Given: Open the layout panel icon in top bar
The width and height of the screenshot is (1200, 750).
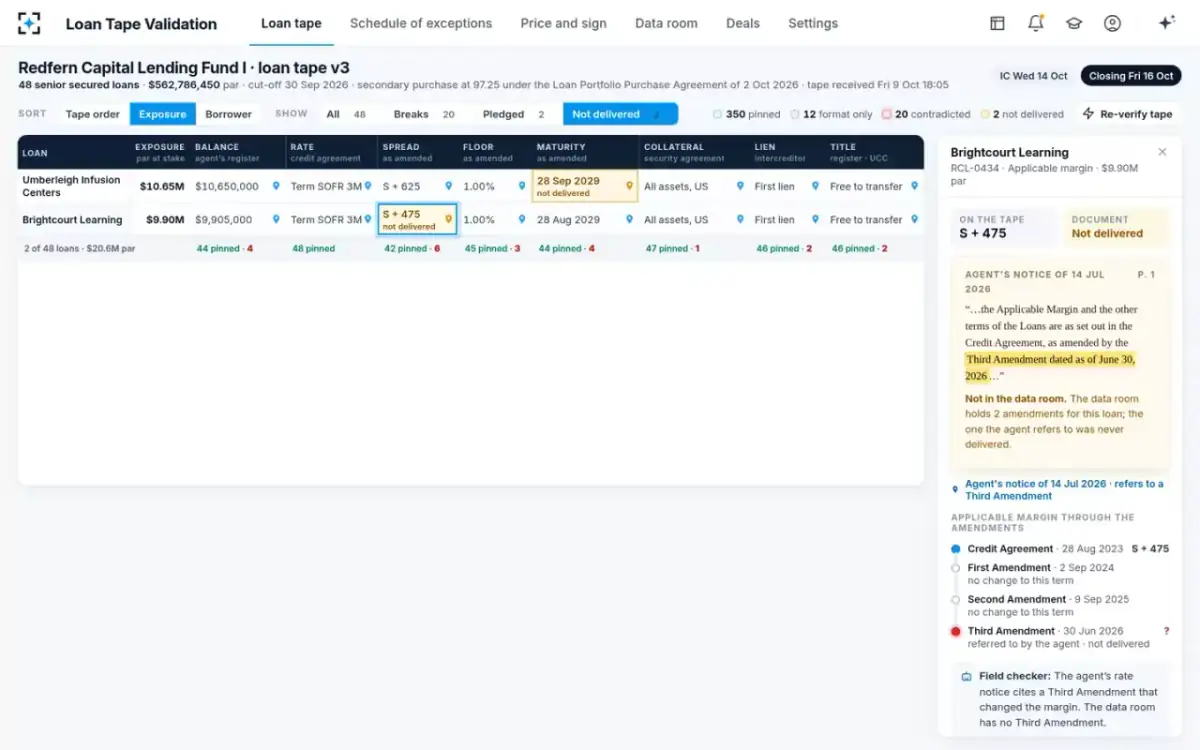Looking at the screenshot, I should coord(997,23).
